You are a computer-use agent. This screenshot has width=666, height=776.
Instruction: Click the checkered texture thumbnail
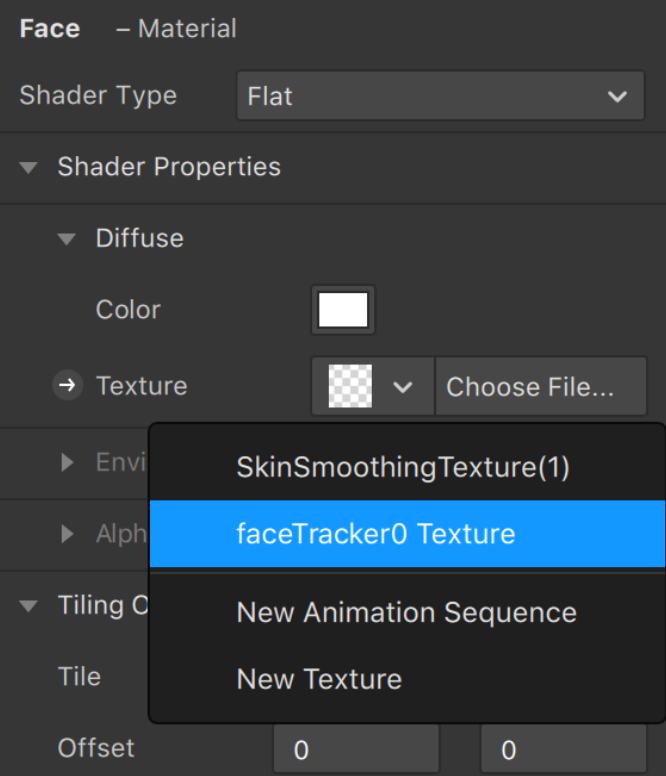pyautogui.click(x=350, y=386)
